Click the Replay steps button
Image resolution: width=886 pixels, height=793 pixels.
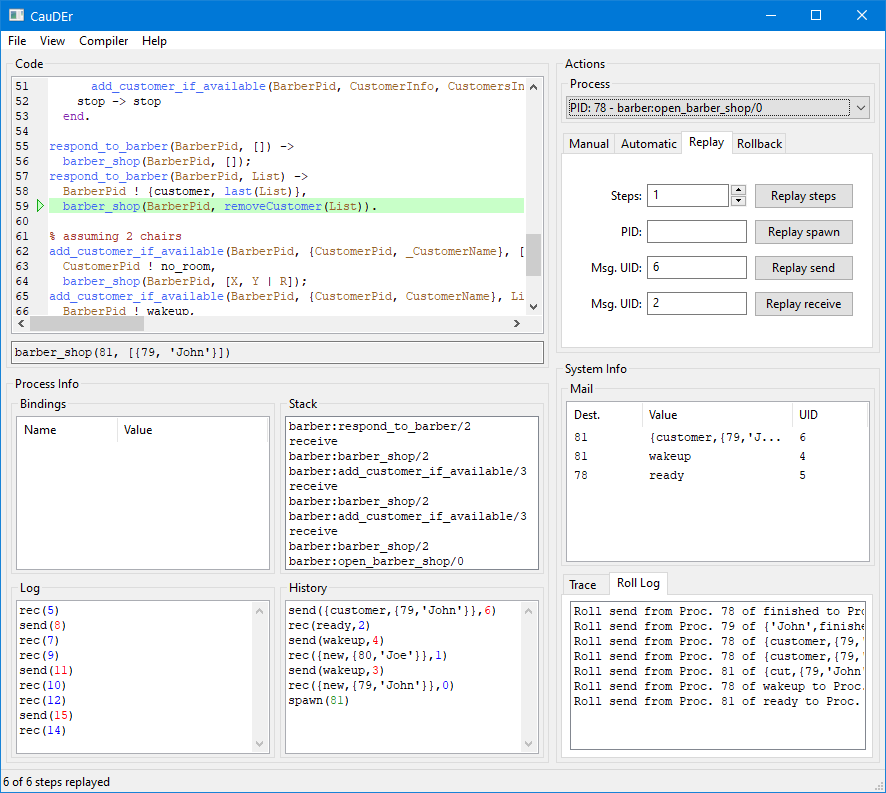[803, 196]
